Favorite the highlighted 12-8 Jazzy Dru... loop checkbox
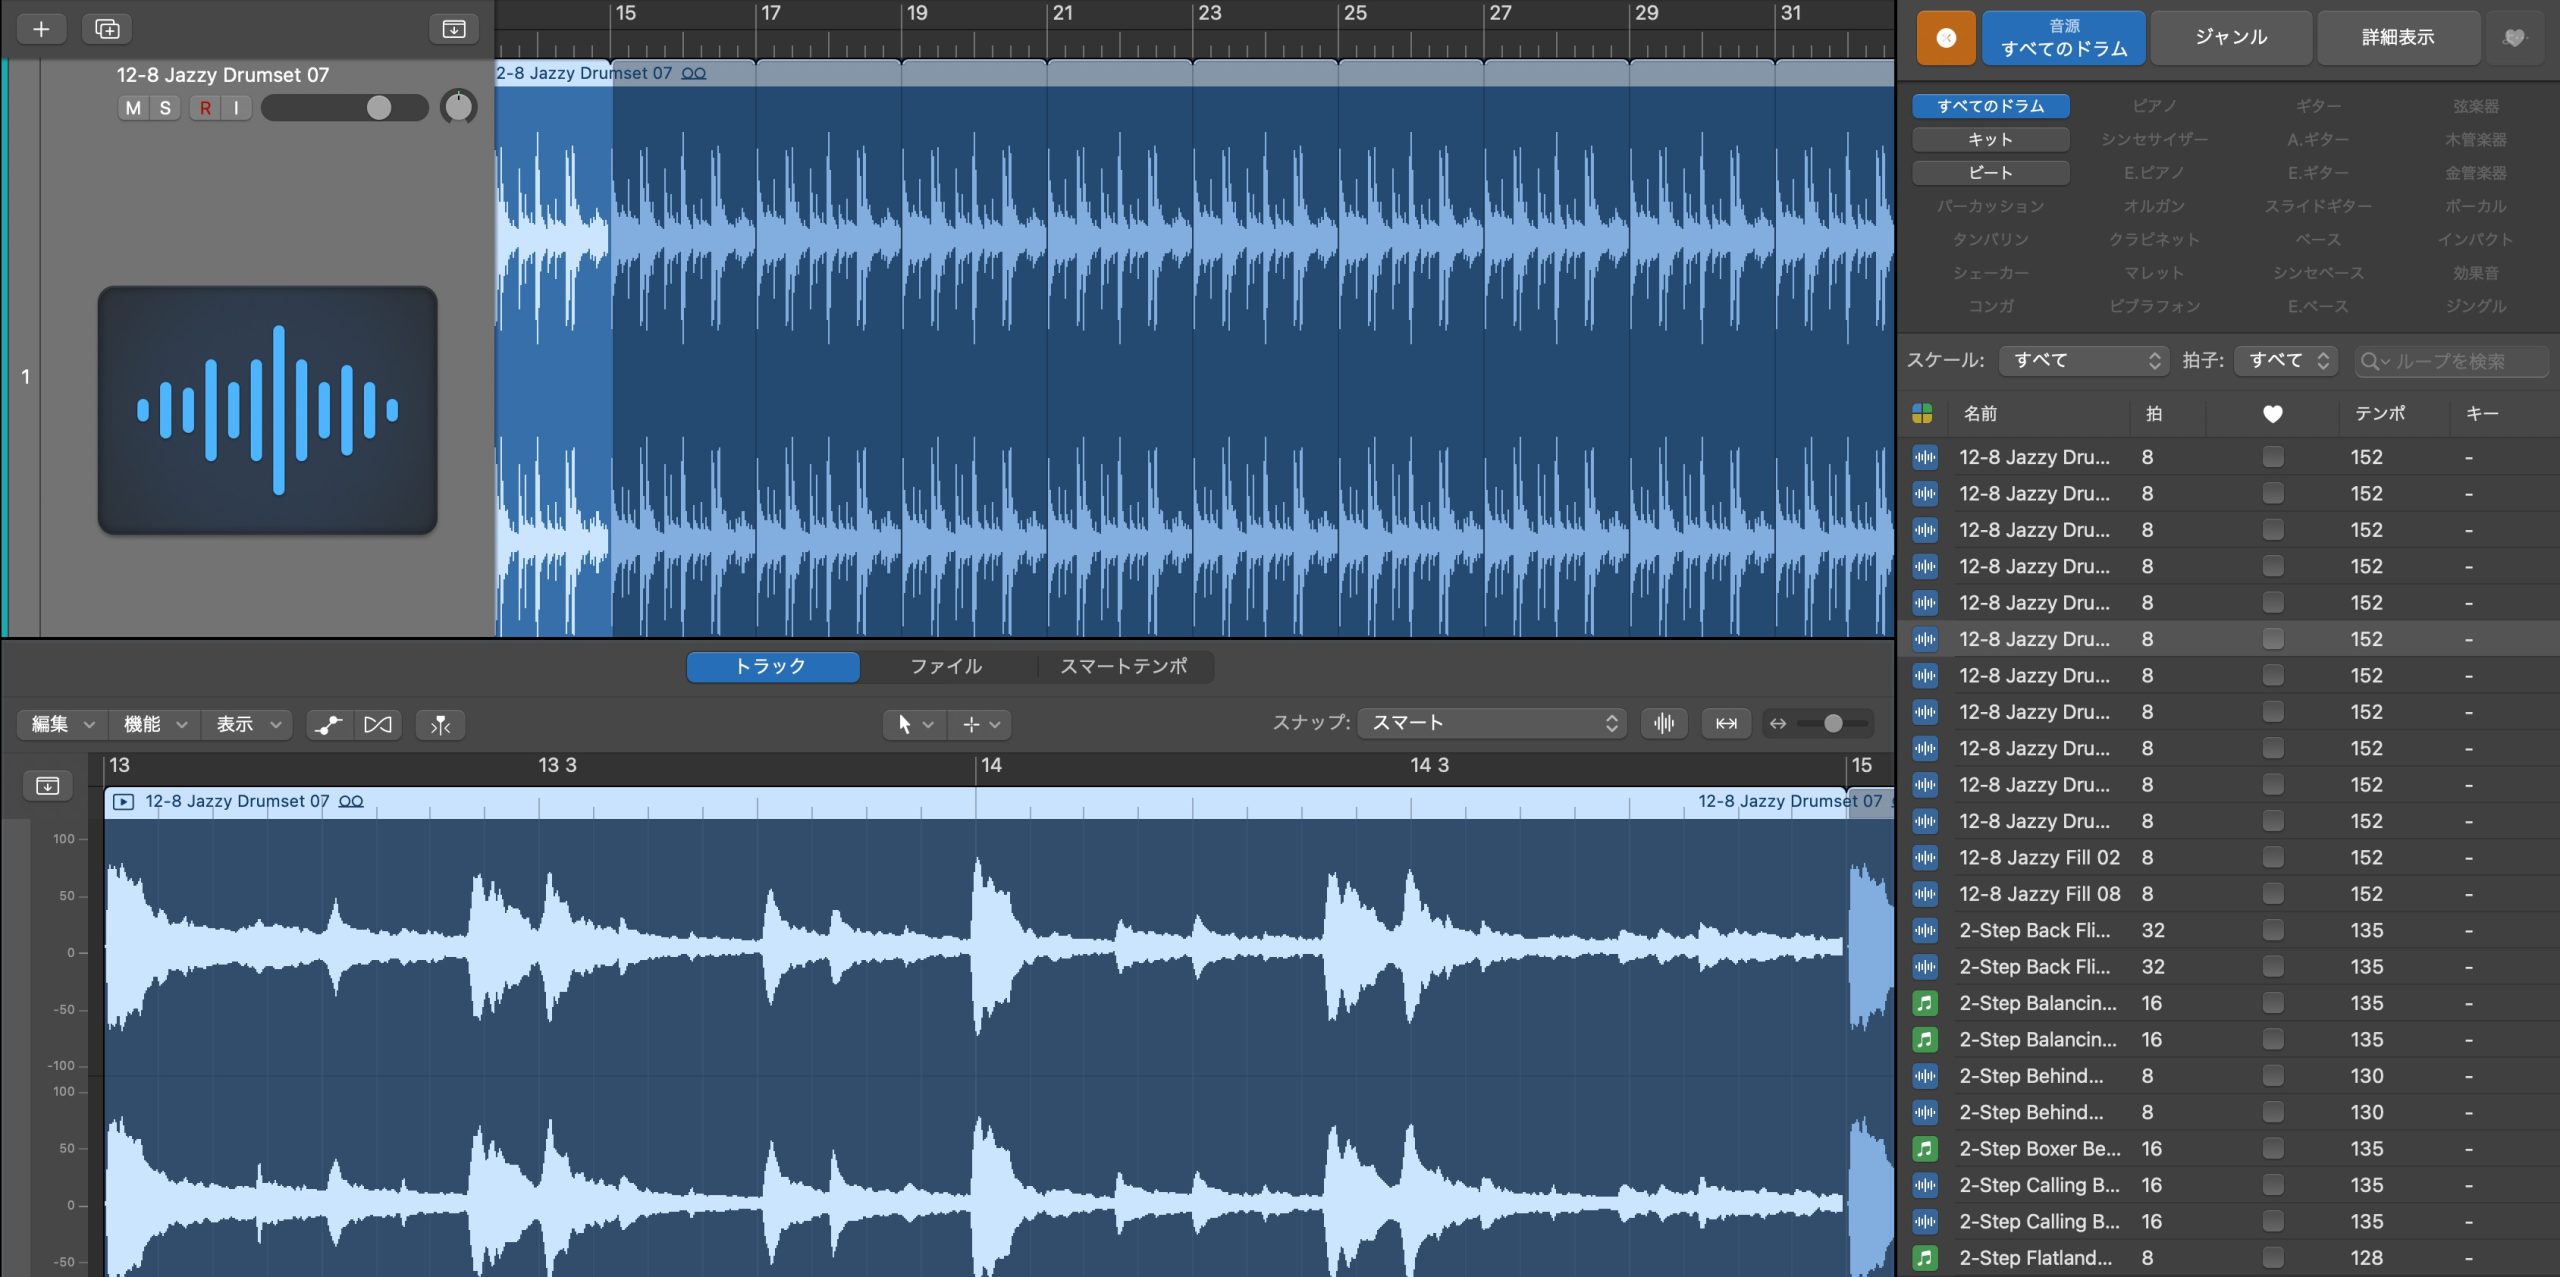The width and height of the screenshot is (2560, 1277). click(x=2273, y=638)
